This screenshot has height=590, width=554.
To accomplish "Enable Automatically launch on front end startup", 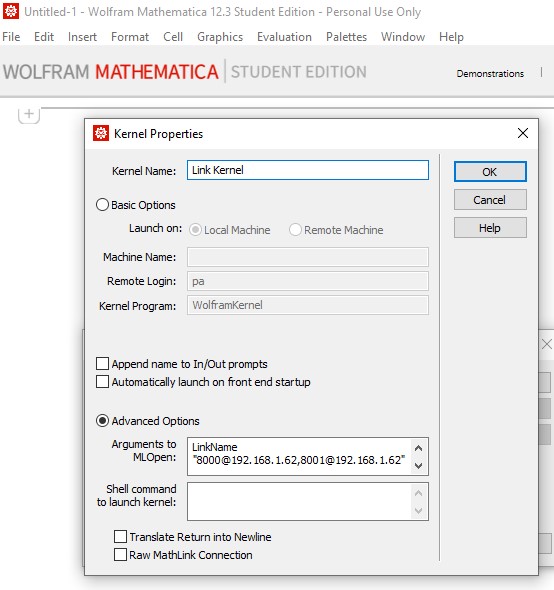I will tap(102, 382).
